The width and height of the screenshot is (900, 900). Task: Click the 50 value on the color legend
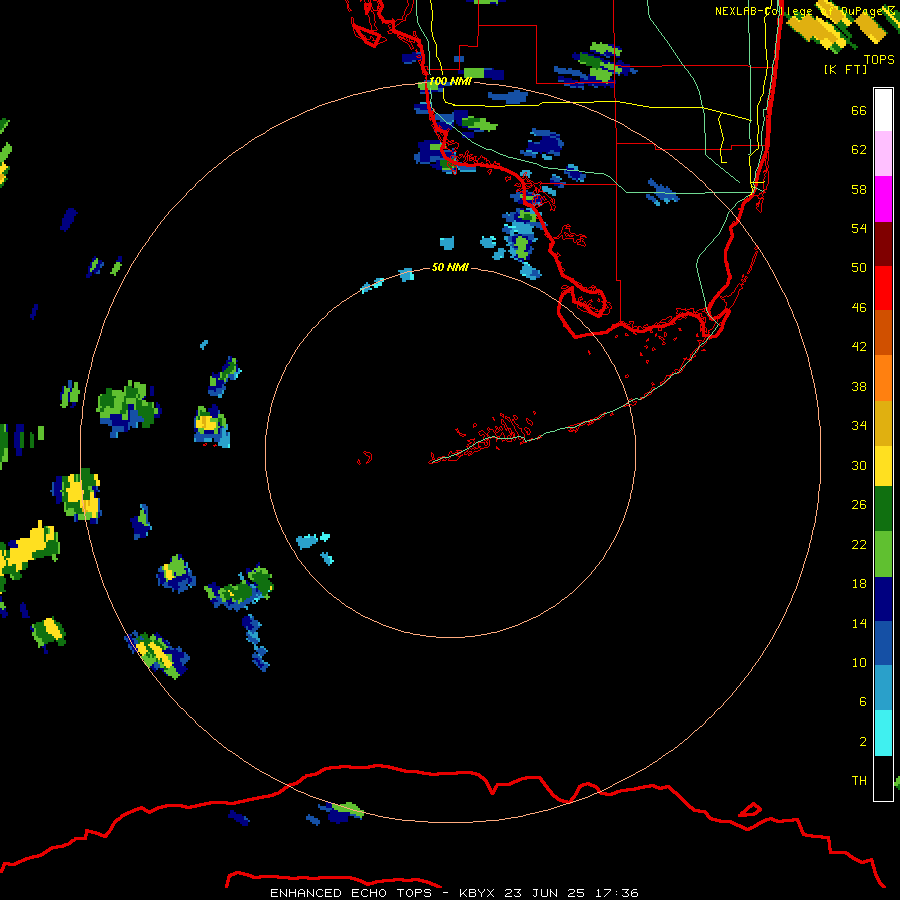click(x=859, y=268)
